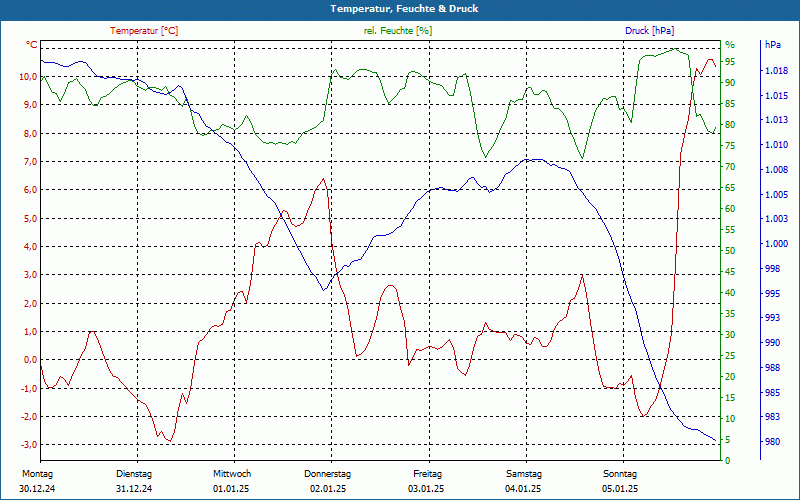Click the 'Donnerstag' day label
Image resolution: width=800 pixels, height=500 pixels.
(x=328, y=474)
